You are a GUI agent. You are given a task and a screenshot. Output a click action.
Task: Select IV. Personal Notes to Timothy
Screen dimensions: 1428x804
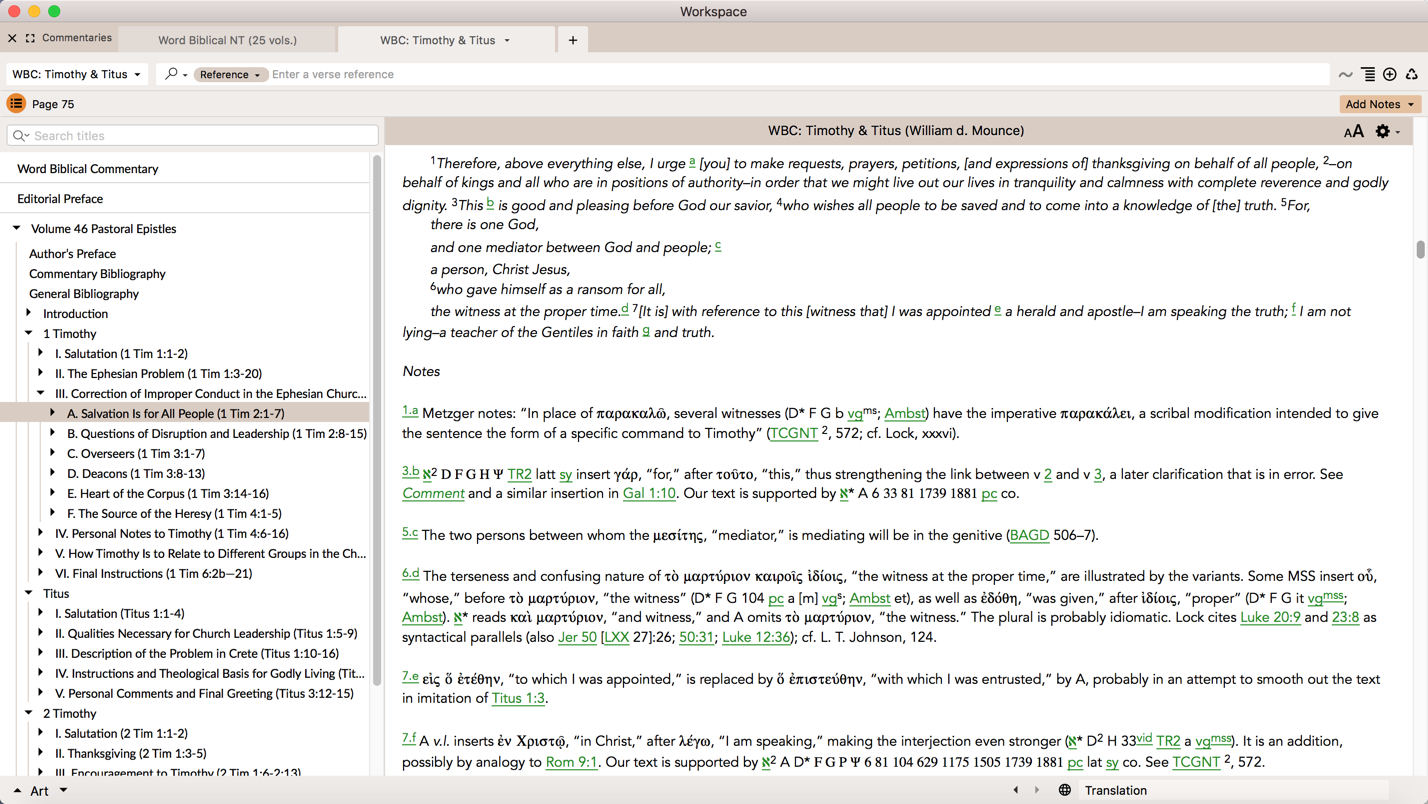172,534
